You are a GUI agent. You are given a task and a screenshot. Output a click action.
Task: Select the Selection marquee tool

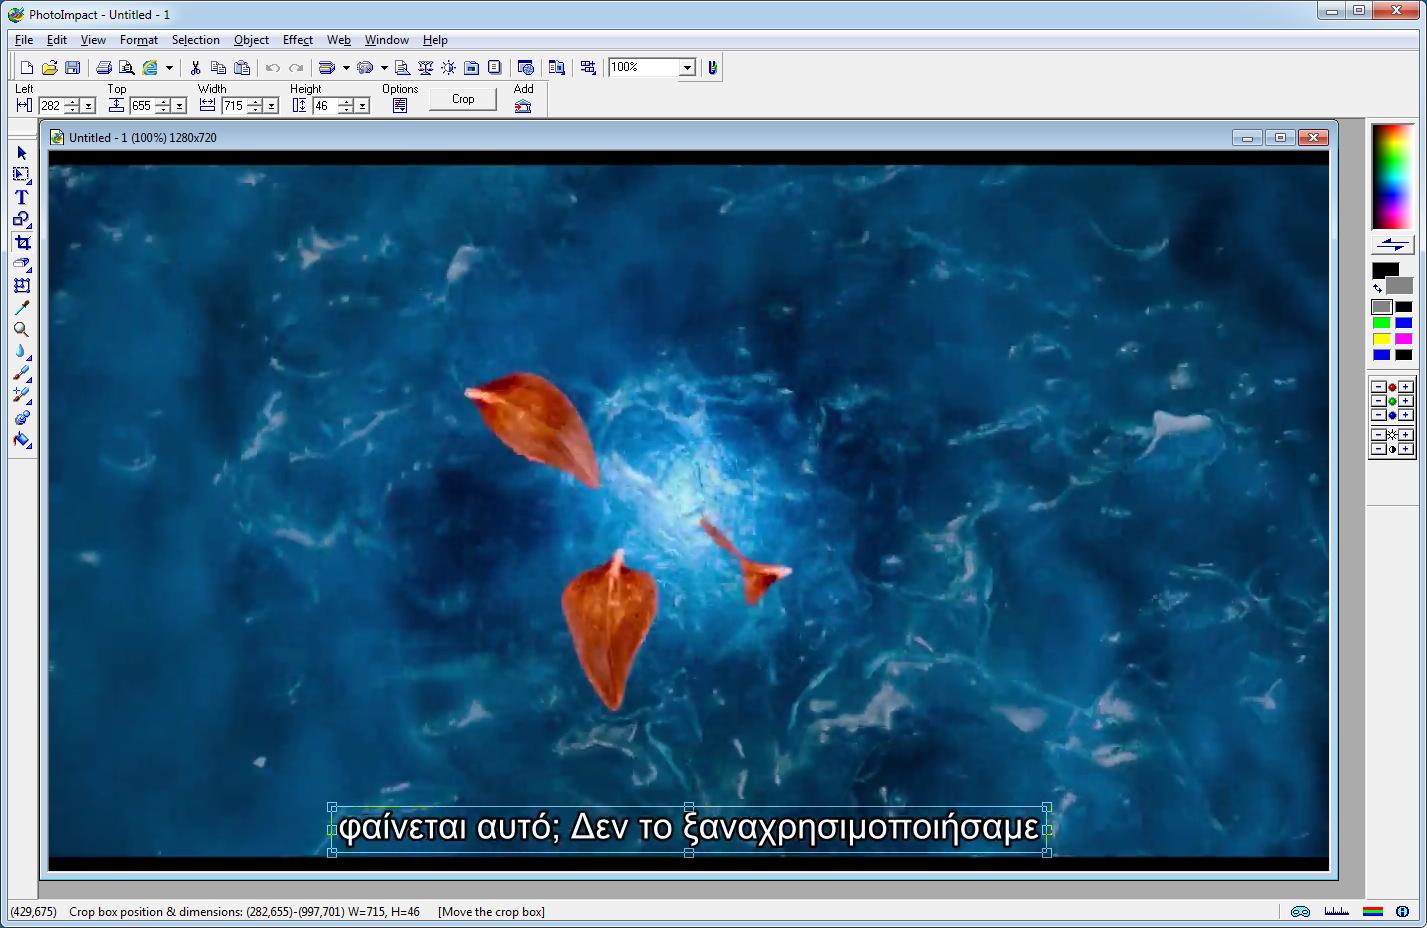21,175
